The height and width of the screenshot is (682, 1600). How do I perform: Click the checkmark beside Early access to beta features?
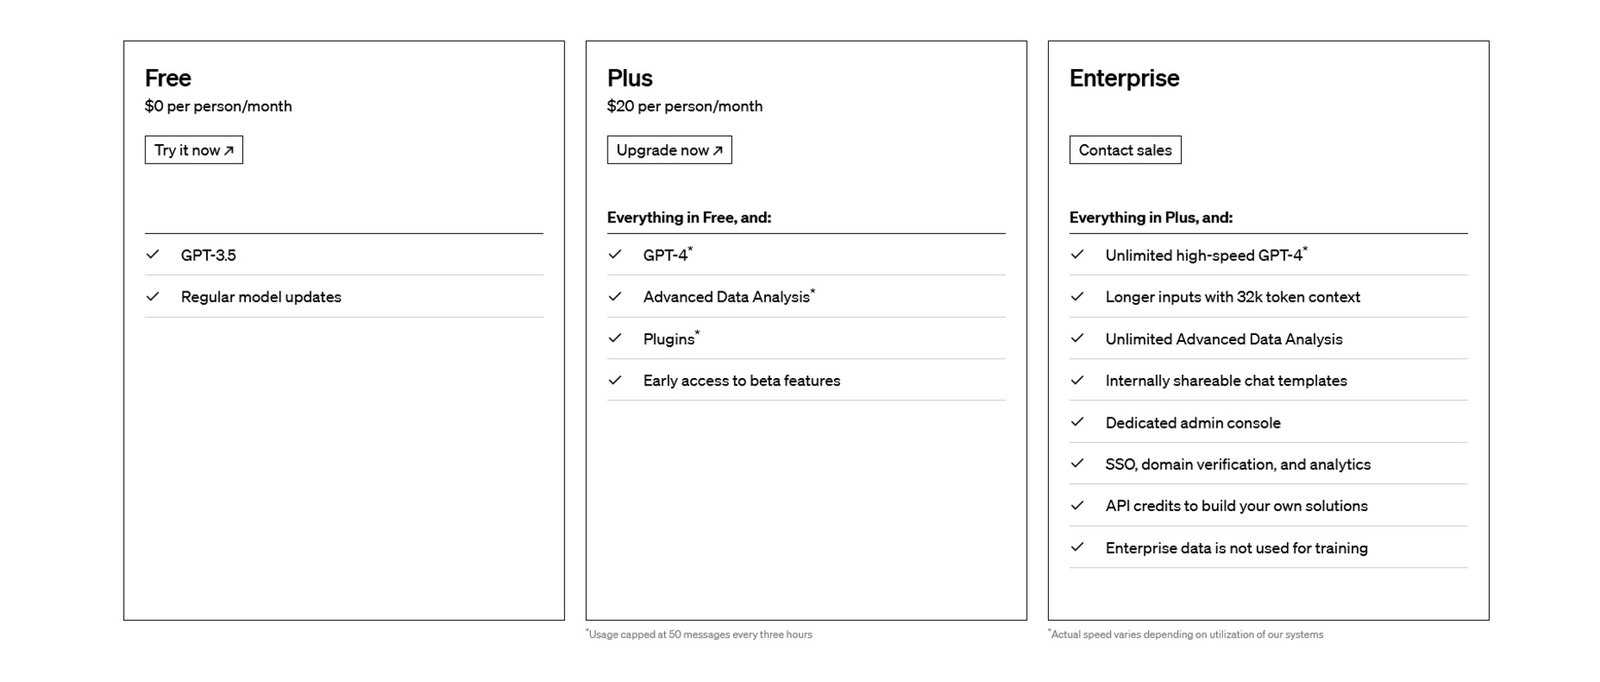[x=615, y=380]
